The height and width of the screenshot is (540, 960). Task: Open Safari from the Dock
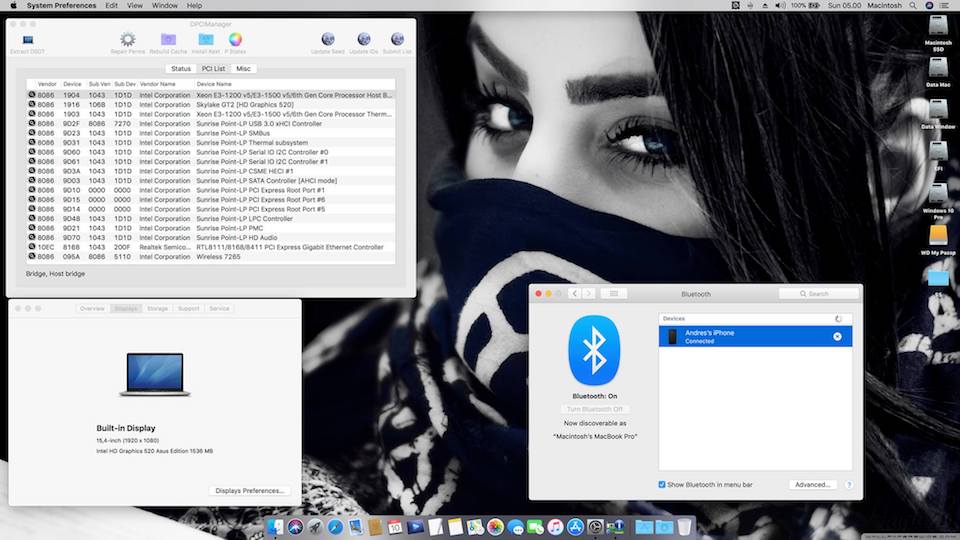pyautogui.click(x=336, y=526)
